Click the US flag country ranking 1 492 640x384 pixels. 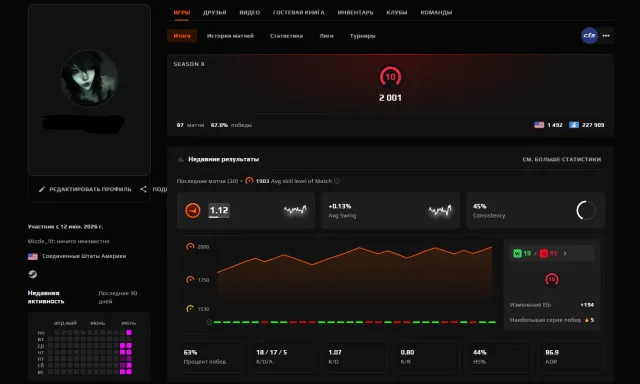click(539, 125)
